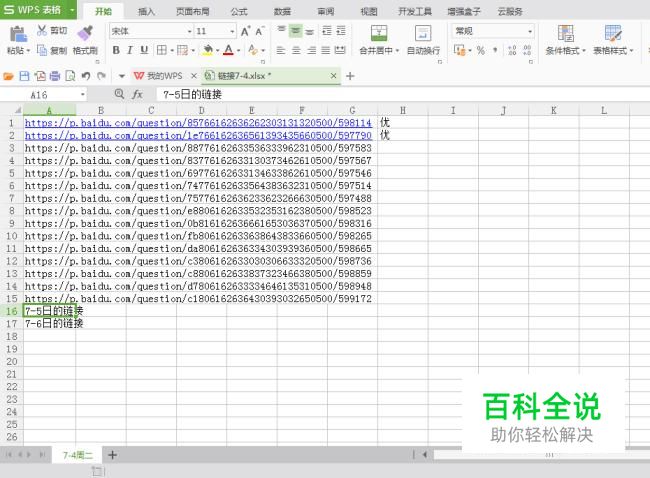Align text right
The height and width of the screenshot is (478, 650).
point(311,50)
